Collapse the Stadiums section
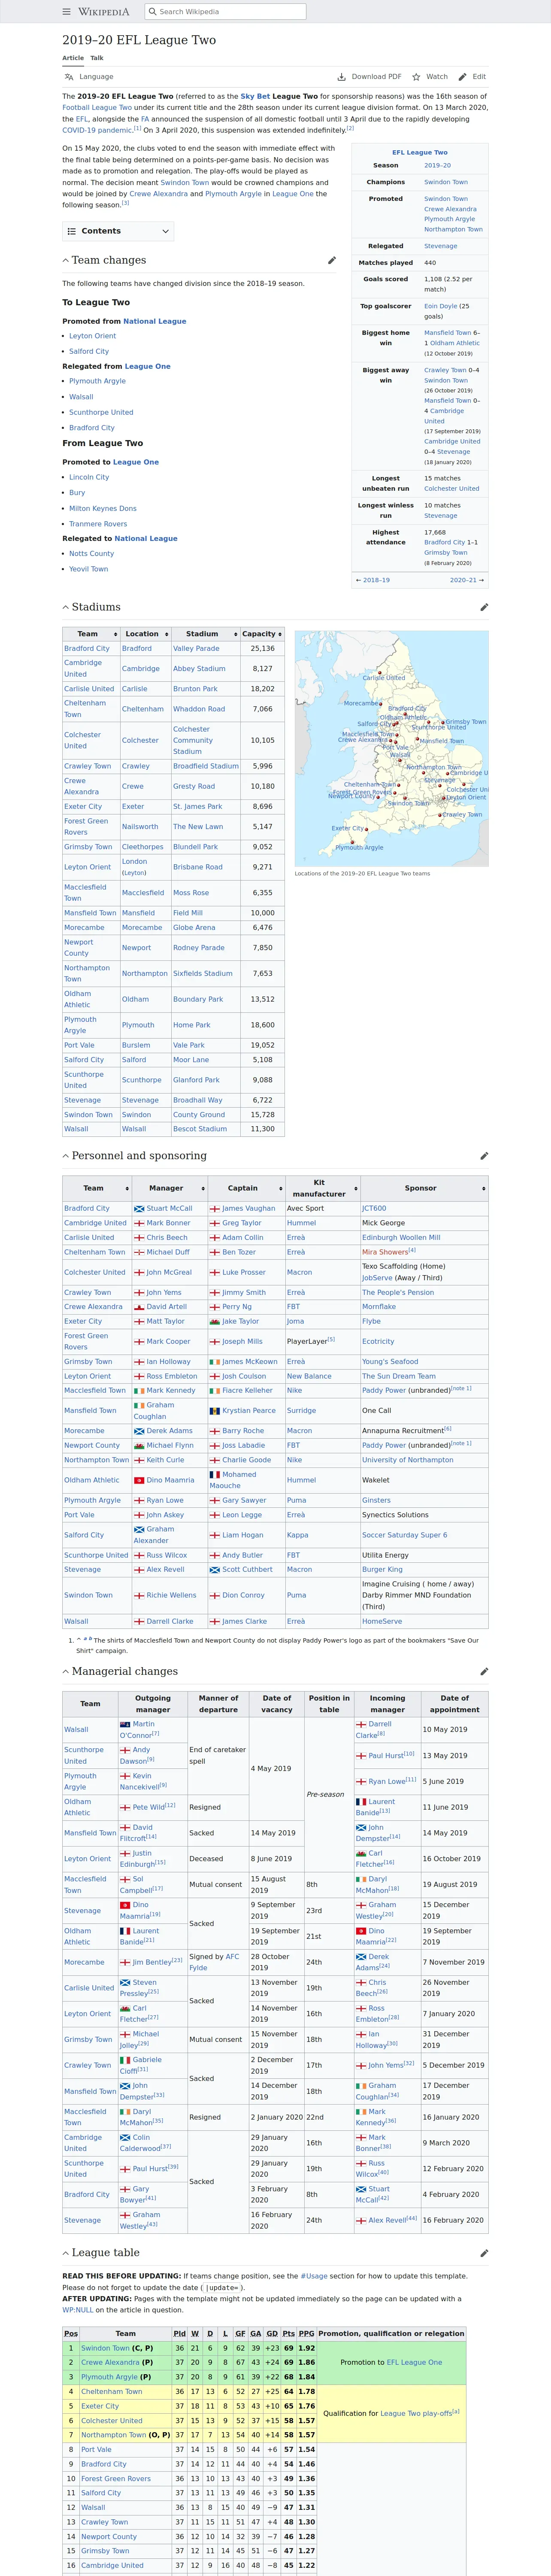 tap(66, 607)
